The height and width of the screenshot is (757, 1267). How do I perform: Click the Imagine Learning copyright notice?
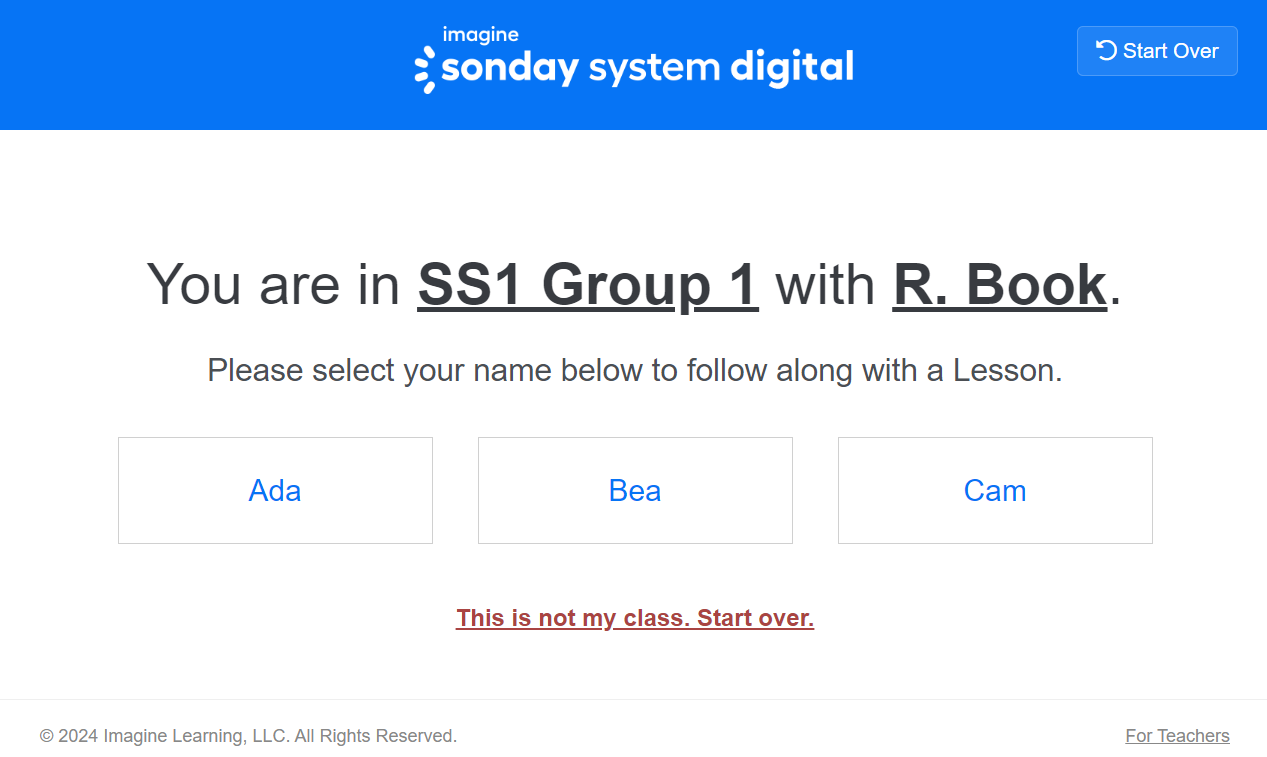(x=248, y=736)
